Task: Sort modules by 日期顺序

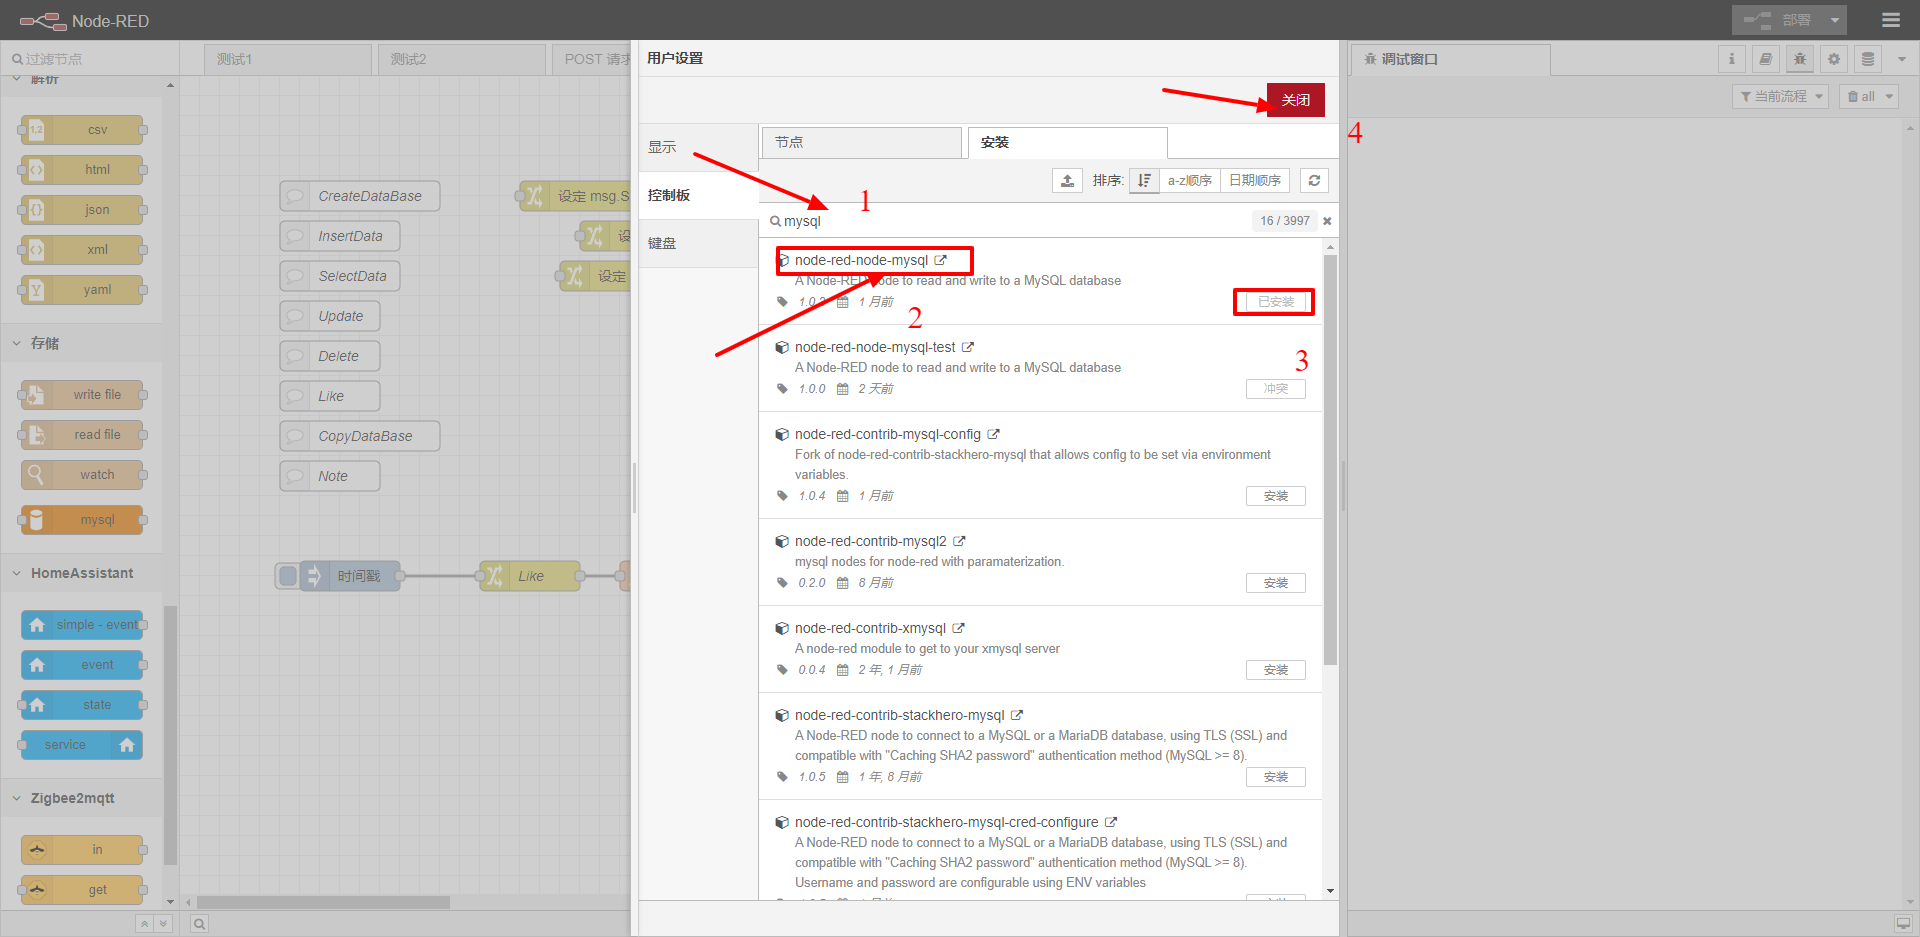Action: tap(1255, 180)
